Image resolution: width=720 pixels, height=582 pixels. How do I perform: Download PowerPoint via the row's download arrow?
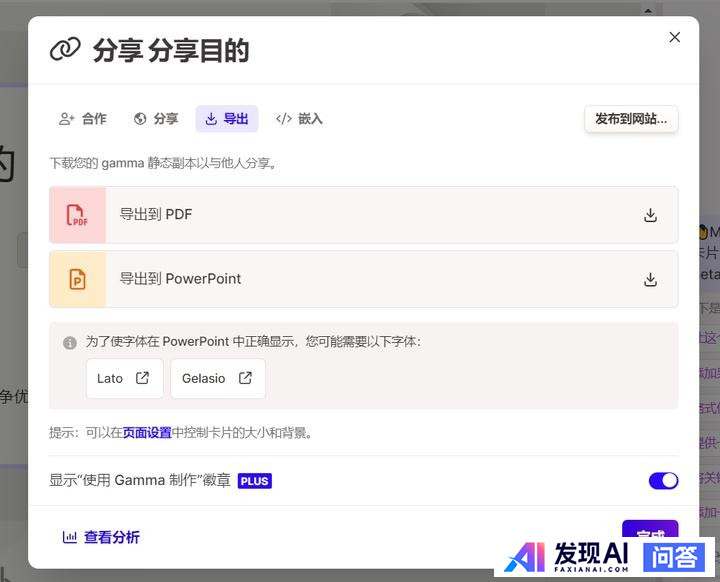click(x=650, y=279)
